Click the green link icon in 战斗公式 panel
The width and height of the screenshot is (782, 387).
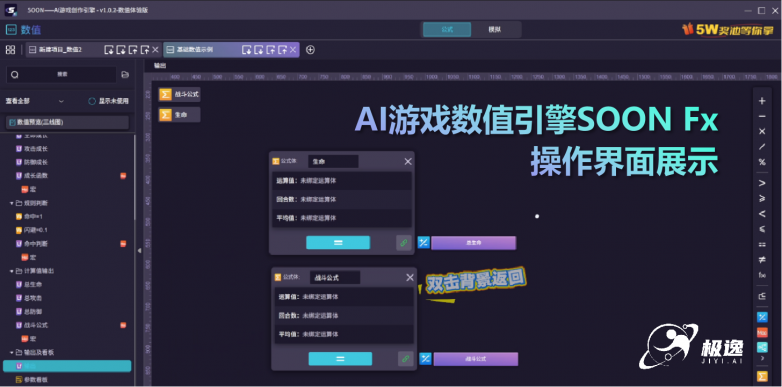tap(406, 359)
